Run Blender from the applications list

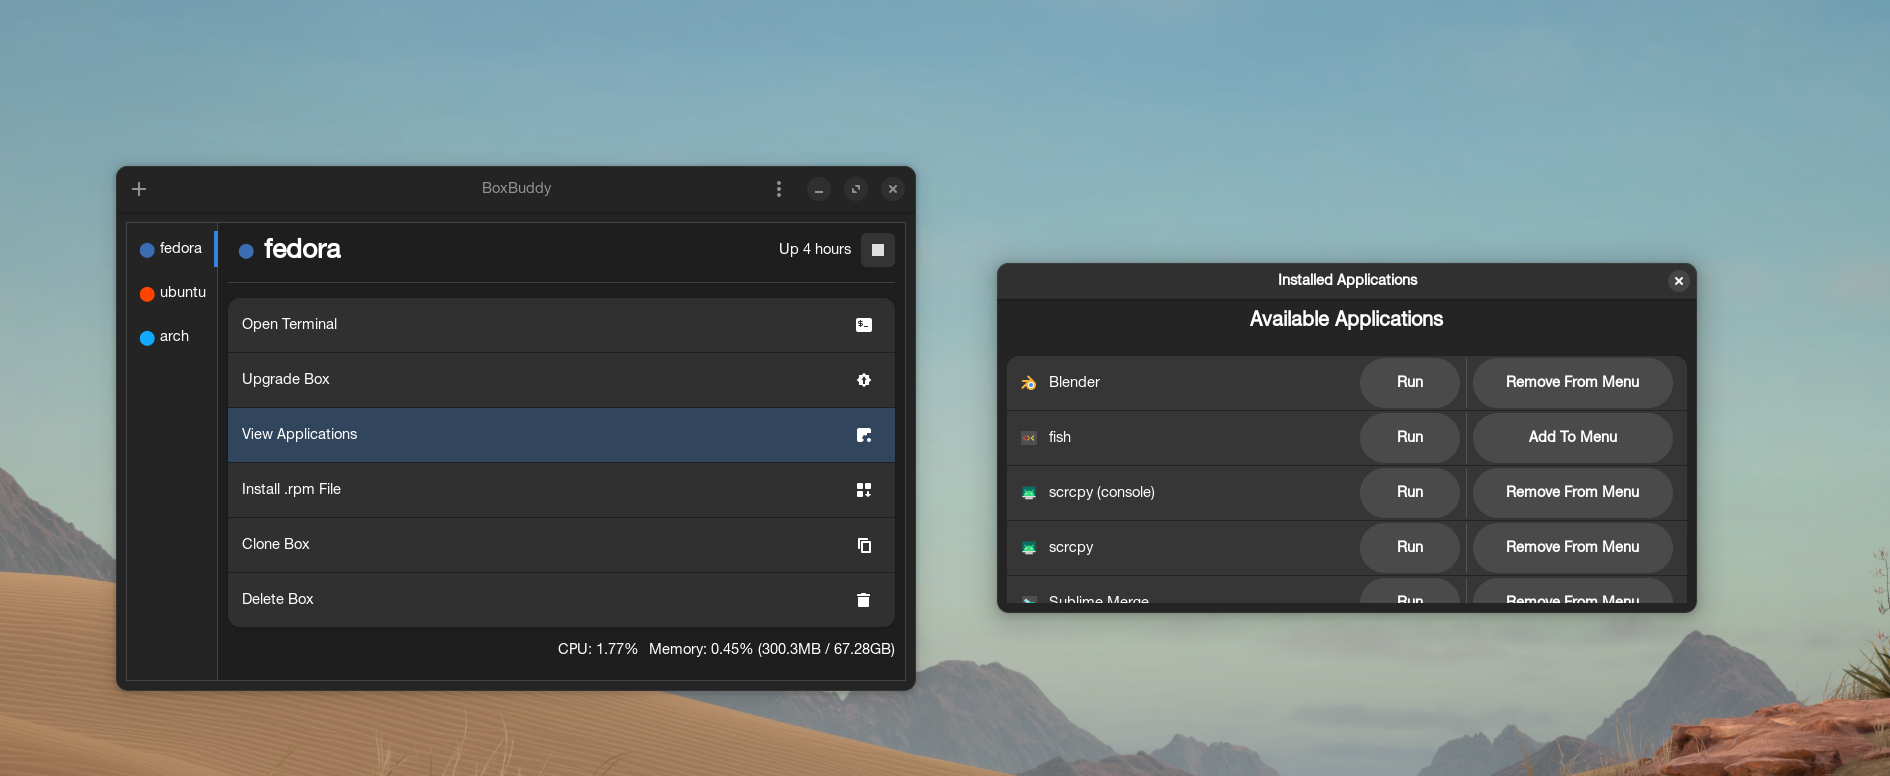pos(1410,383)
